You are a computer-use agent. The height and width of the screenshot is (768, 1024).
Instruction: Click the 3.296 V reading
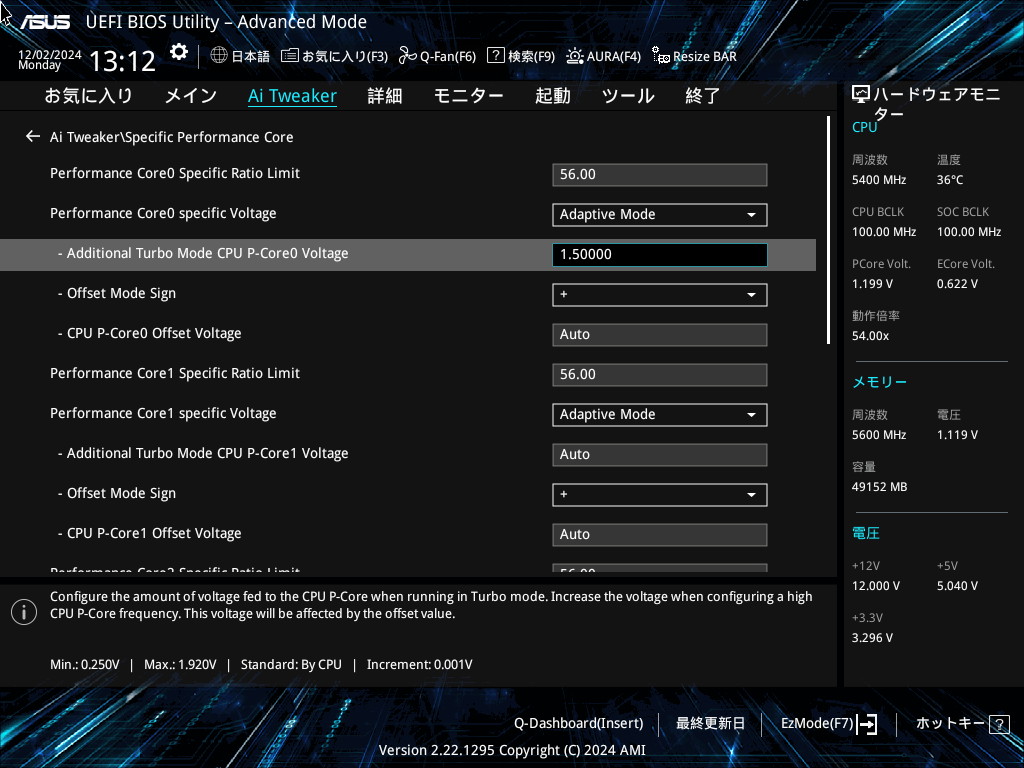pyautogui.click(x=872, y=637)
